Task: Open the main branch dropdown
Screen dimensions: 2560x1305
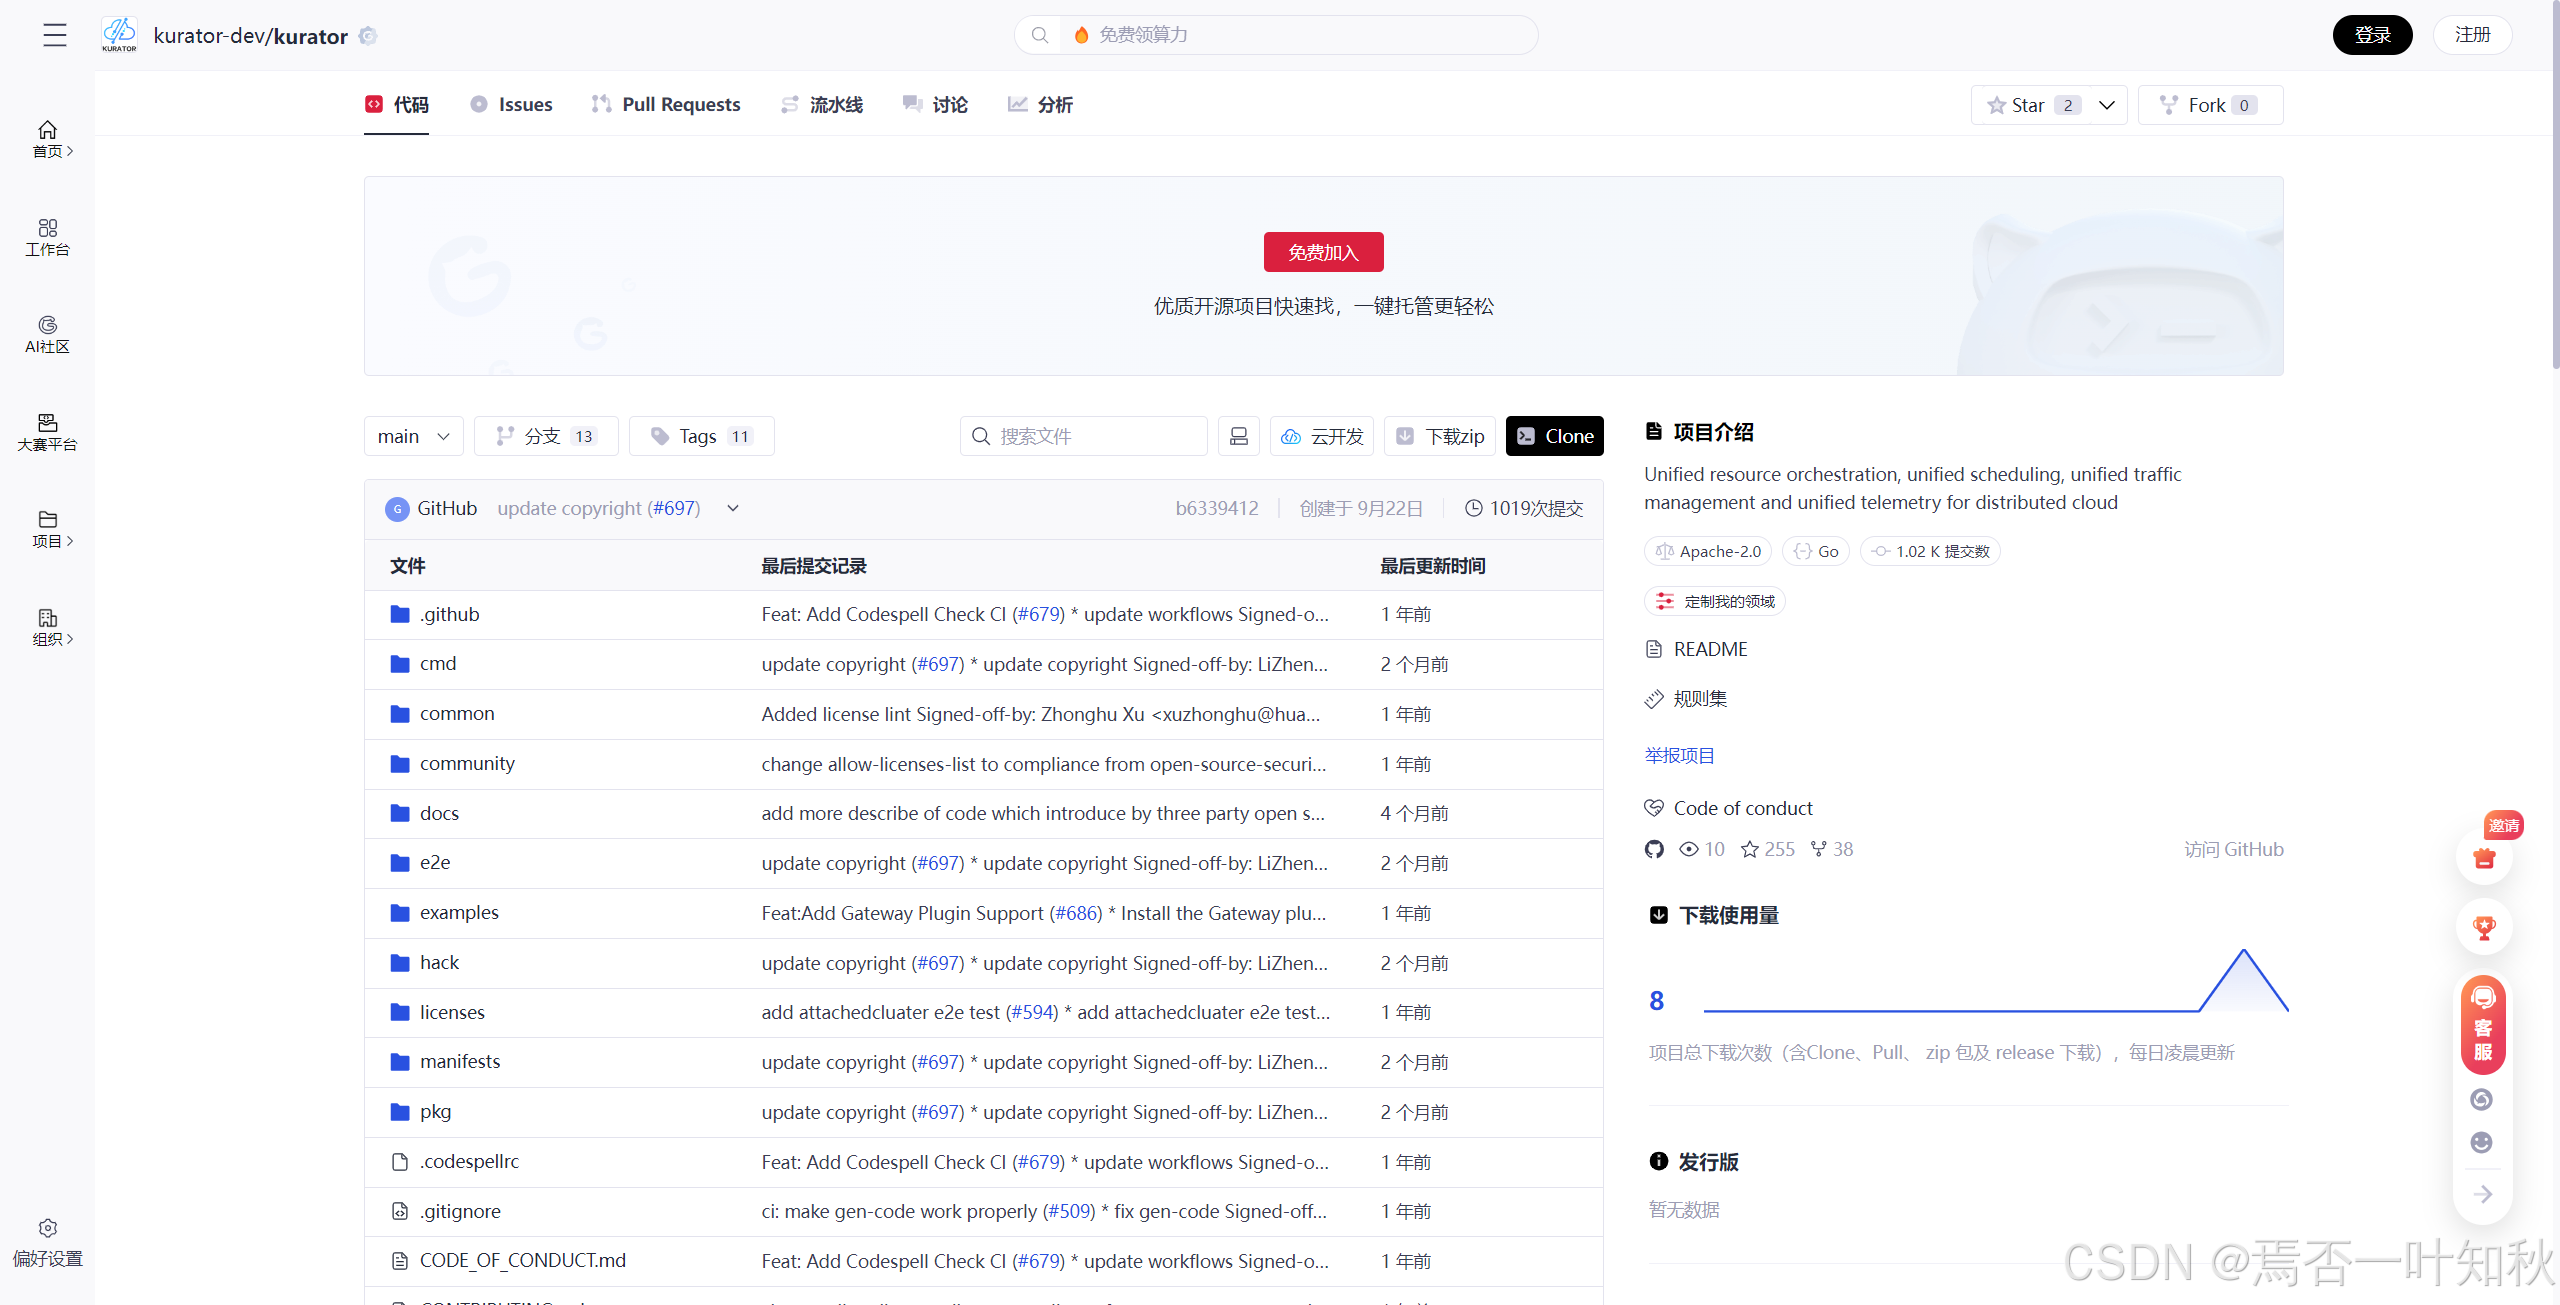Action: [413, 436]
